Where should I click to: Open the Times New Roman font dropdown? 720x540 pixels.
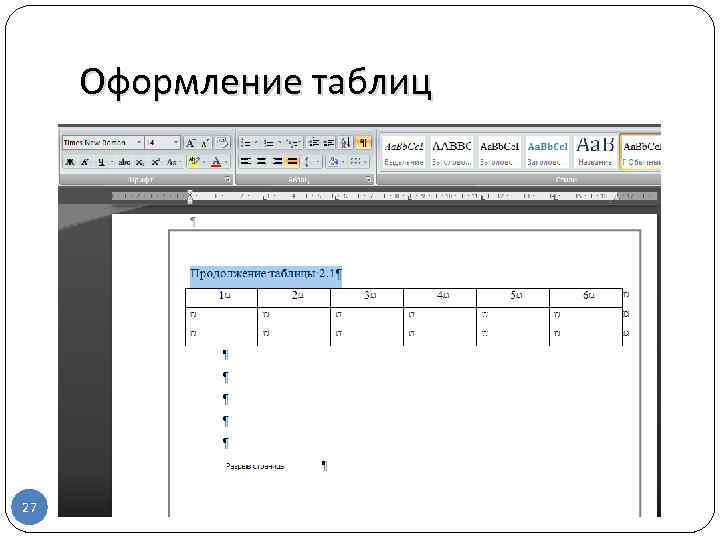click(x=139, y=143)
